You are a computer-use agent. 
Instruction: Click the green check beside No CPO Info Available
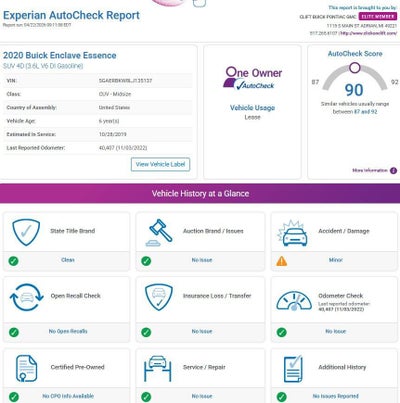tap(14, 397)
